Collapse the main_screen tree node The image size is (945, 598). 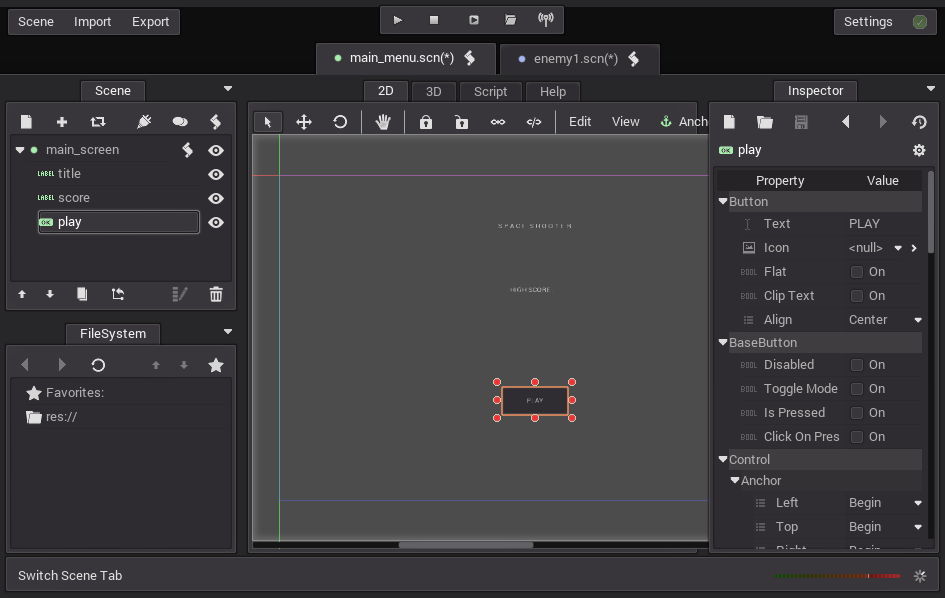(20, 150)
